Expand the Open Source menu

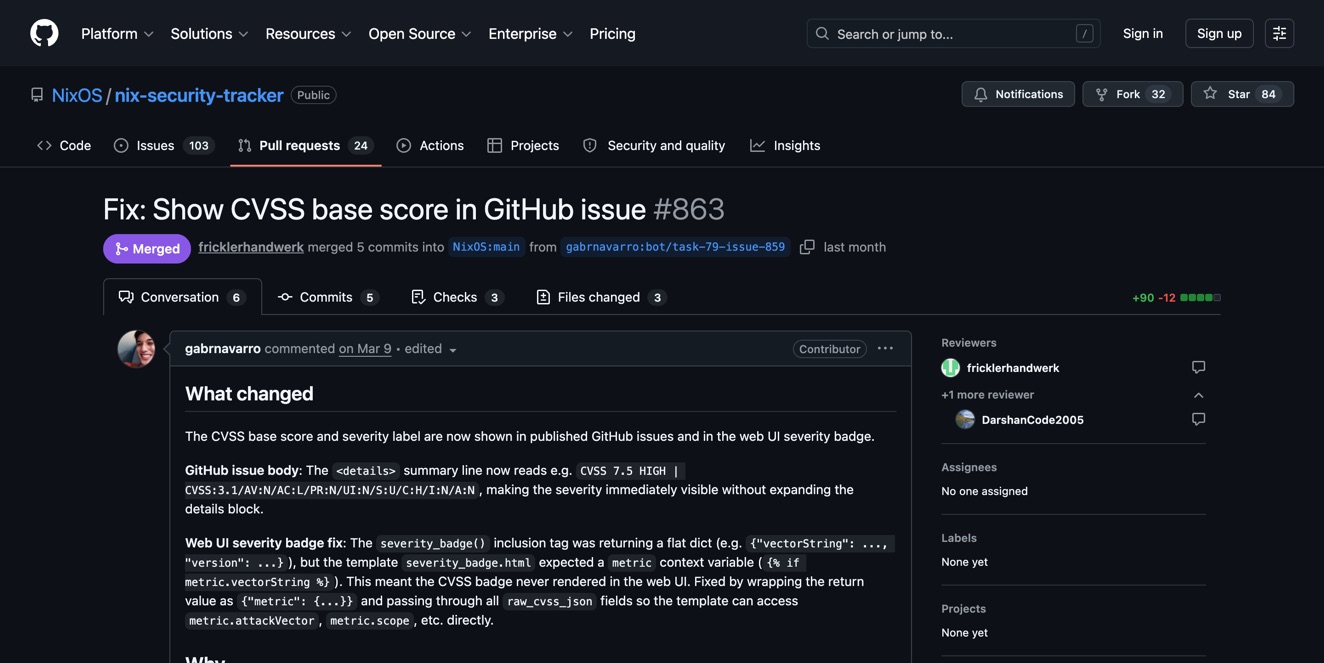tap(419, 34)
